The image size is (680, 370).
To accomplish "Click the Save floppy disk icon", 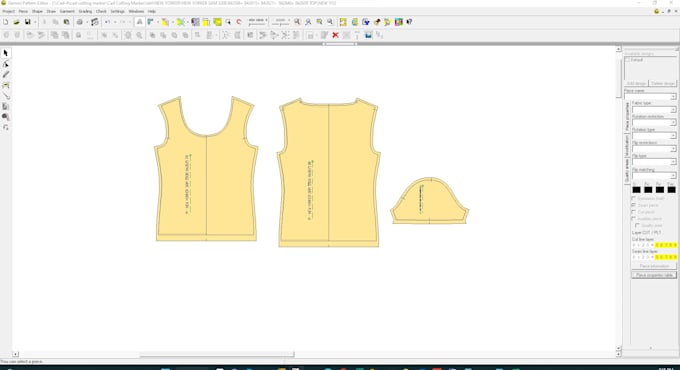I will (27, 22).
